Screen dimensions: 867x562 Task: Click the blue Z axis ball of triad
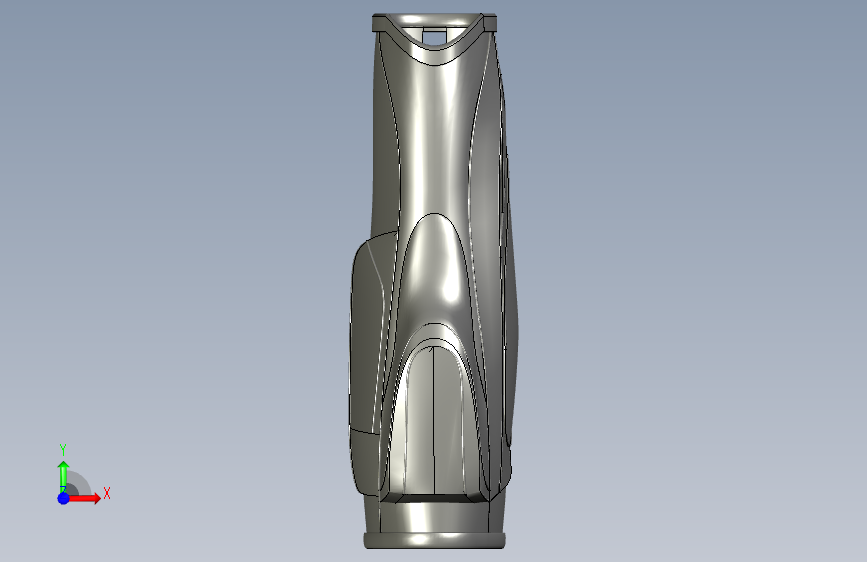[x=64, y=498]
